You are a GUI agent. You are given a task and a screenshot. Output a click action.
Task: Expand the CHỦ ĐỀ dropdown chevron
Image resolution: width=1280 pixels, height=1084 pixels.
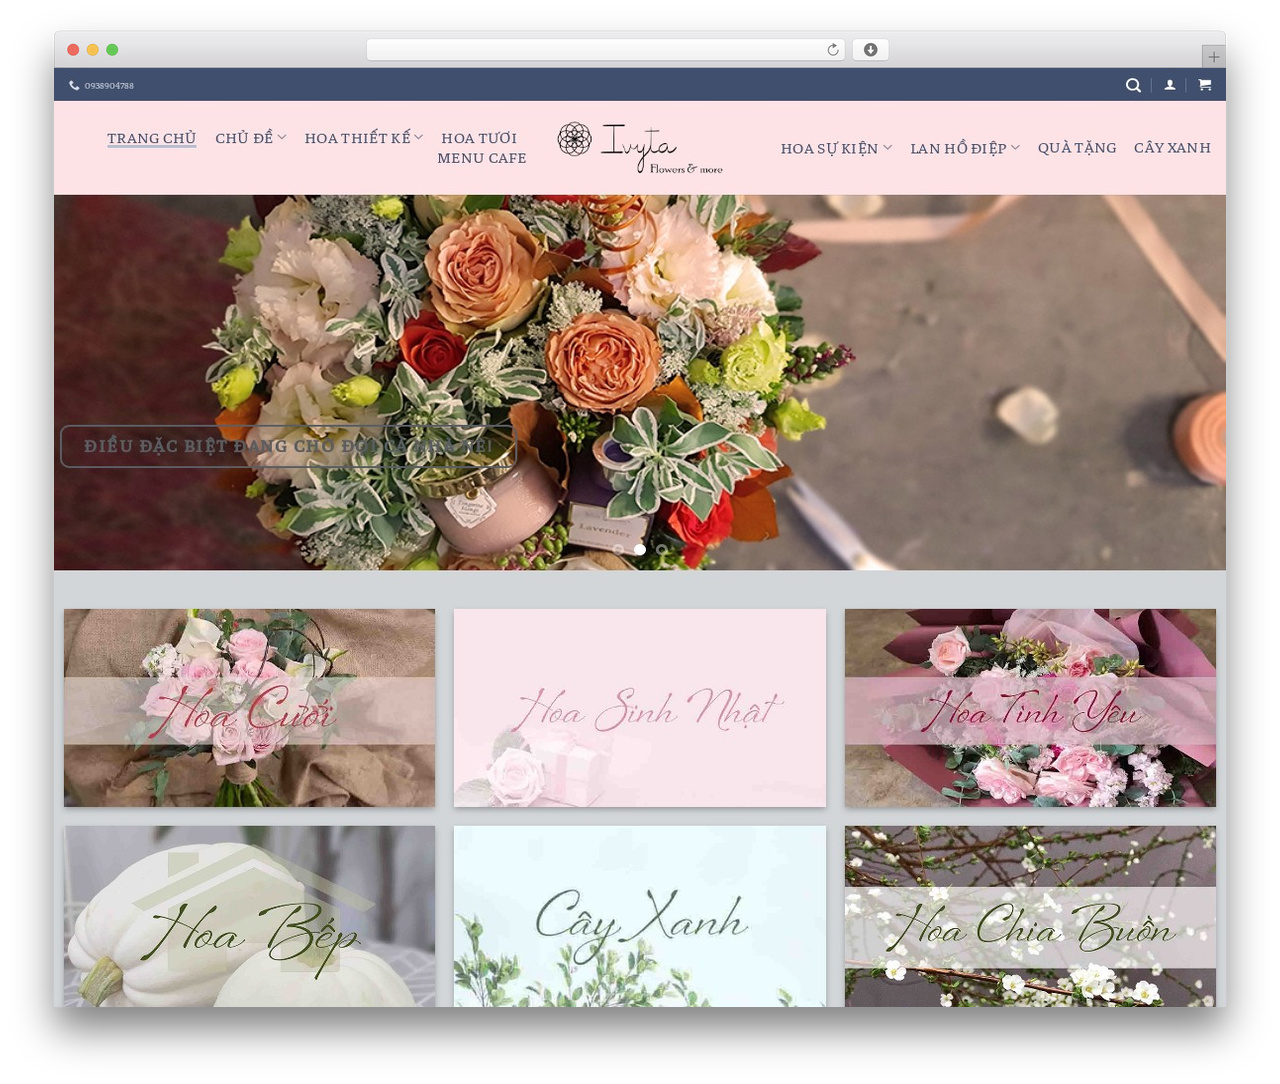[282, 137]
